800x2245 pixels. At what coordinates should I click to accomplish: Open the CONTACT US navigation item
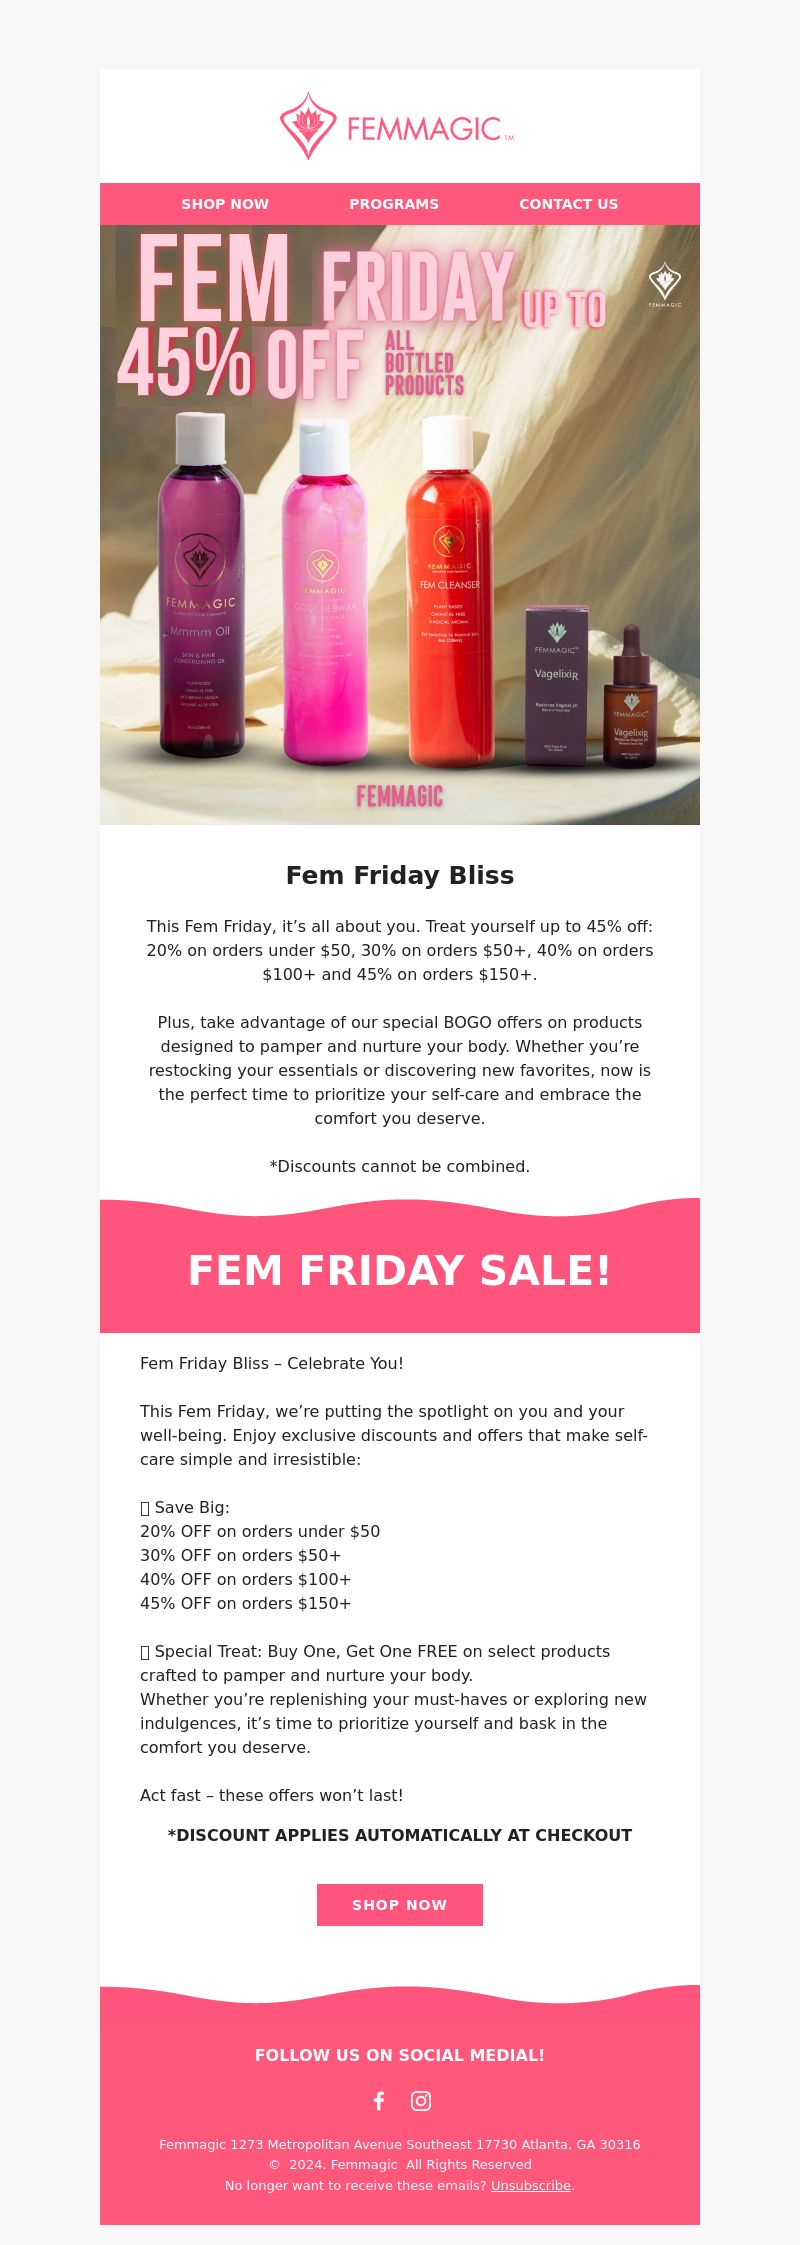568,204
